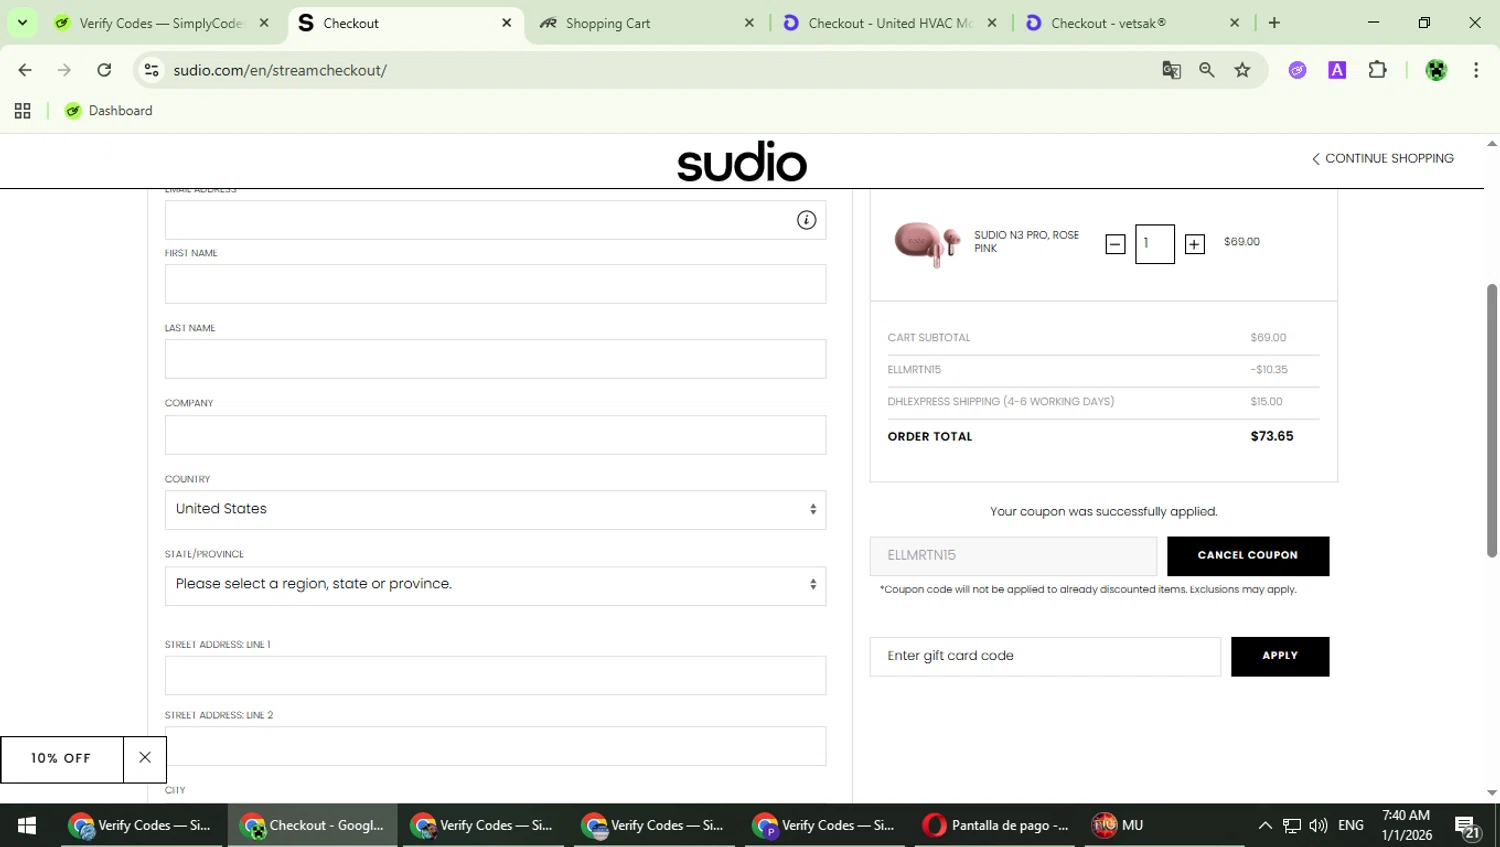1500x847 pixels.
Task: Open the tab search dropdown
Action: click(x=22, y=22)
